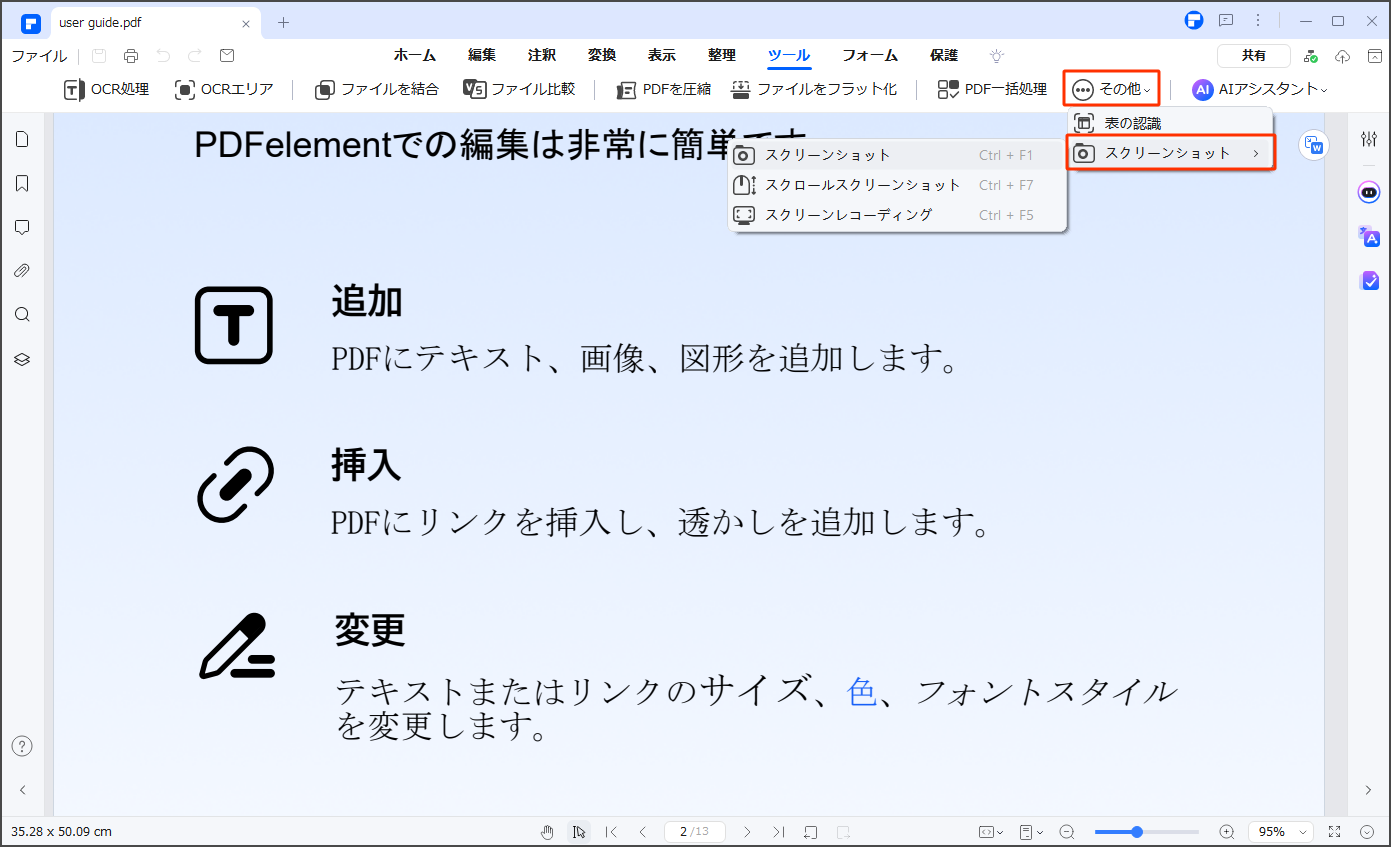
Task: Expand the AIアシスタント dropdown
Action: [1260, 89]
